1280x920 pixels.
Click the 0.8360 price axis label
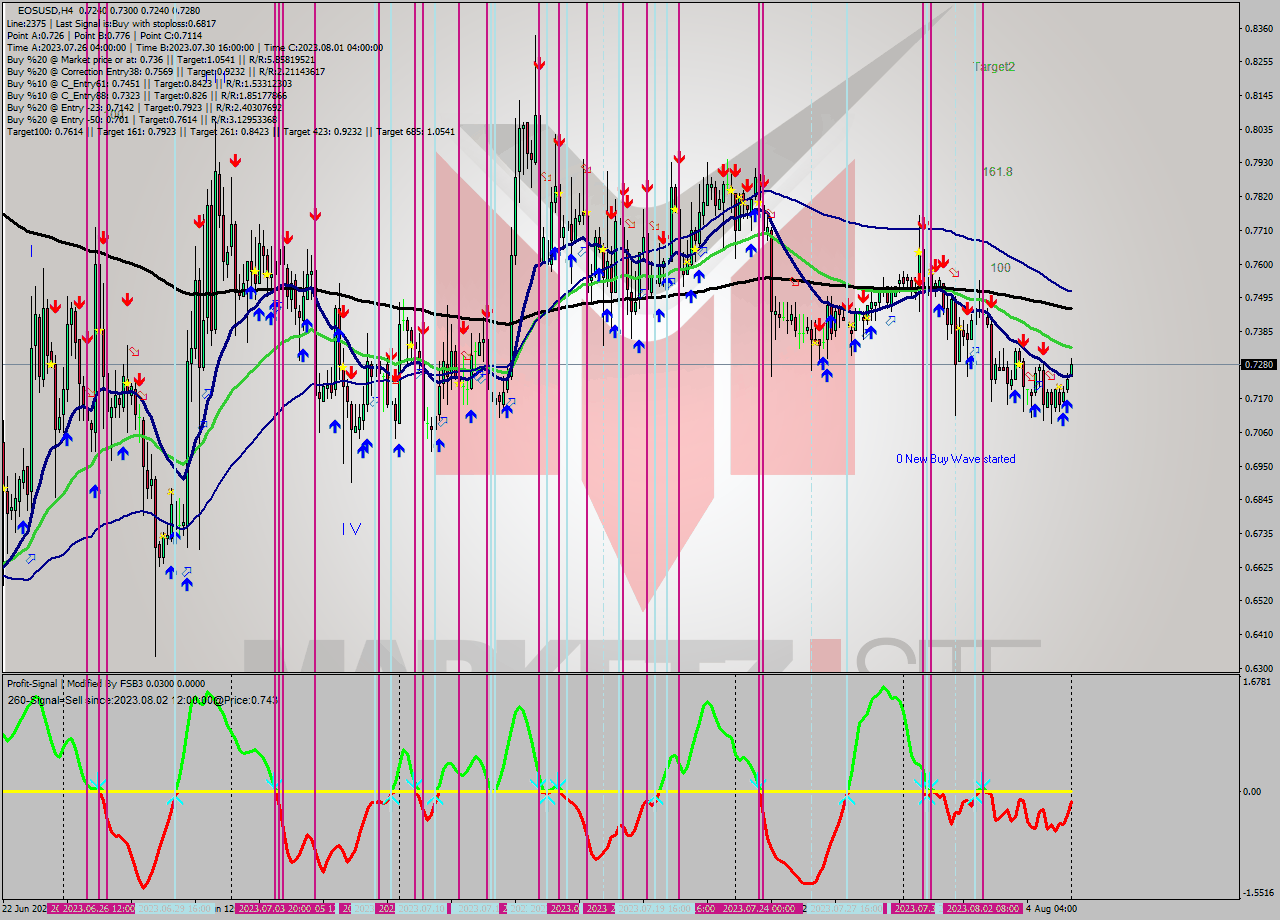pos(1257,28)
